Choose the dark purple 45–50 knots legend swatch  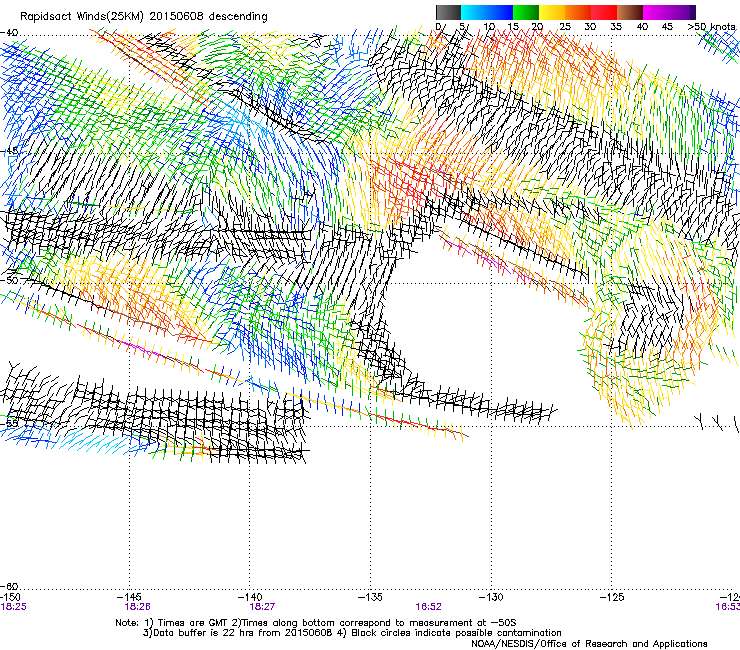682,12
